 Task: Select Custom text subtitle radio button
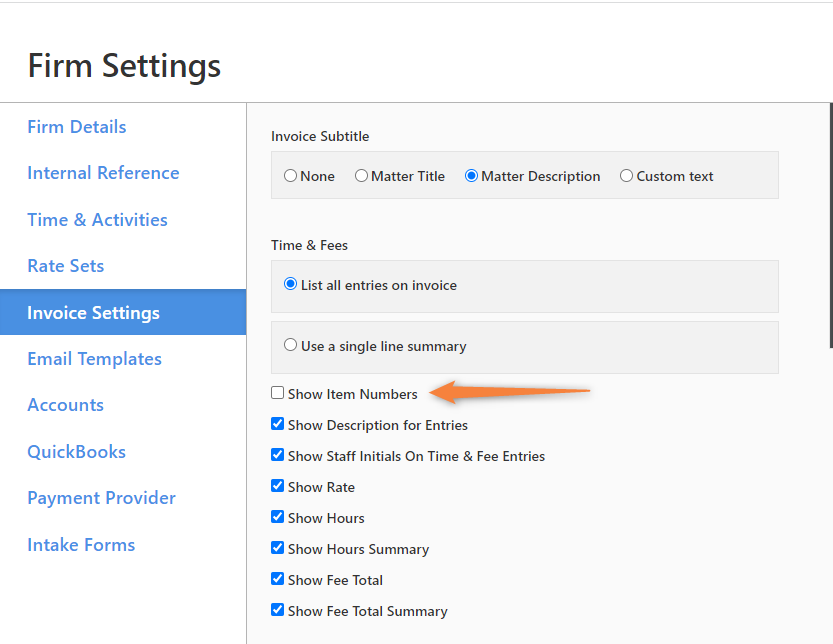click(627, 176)
